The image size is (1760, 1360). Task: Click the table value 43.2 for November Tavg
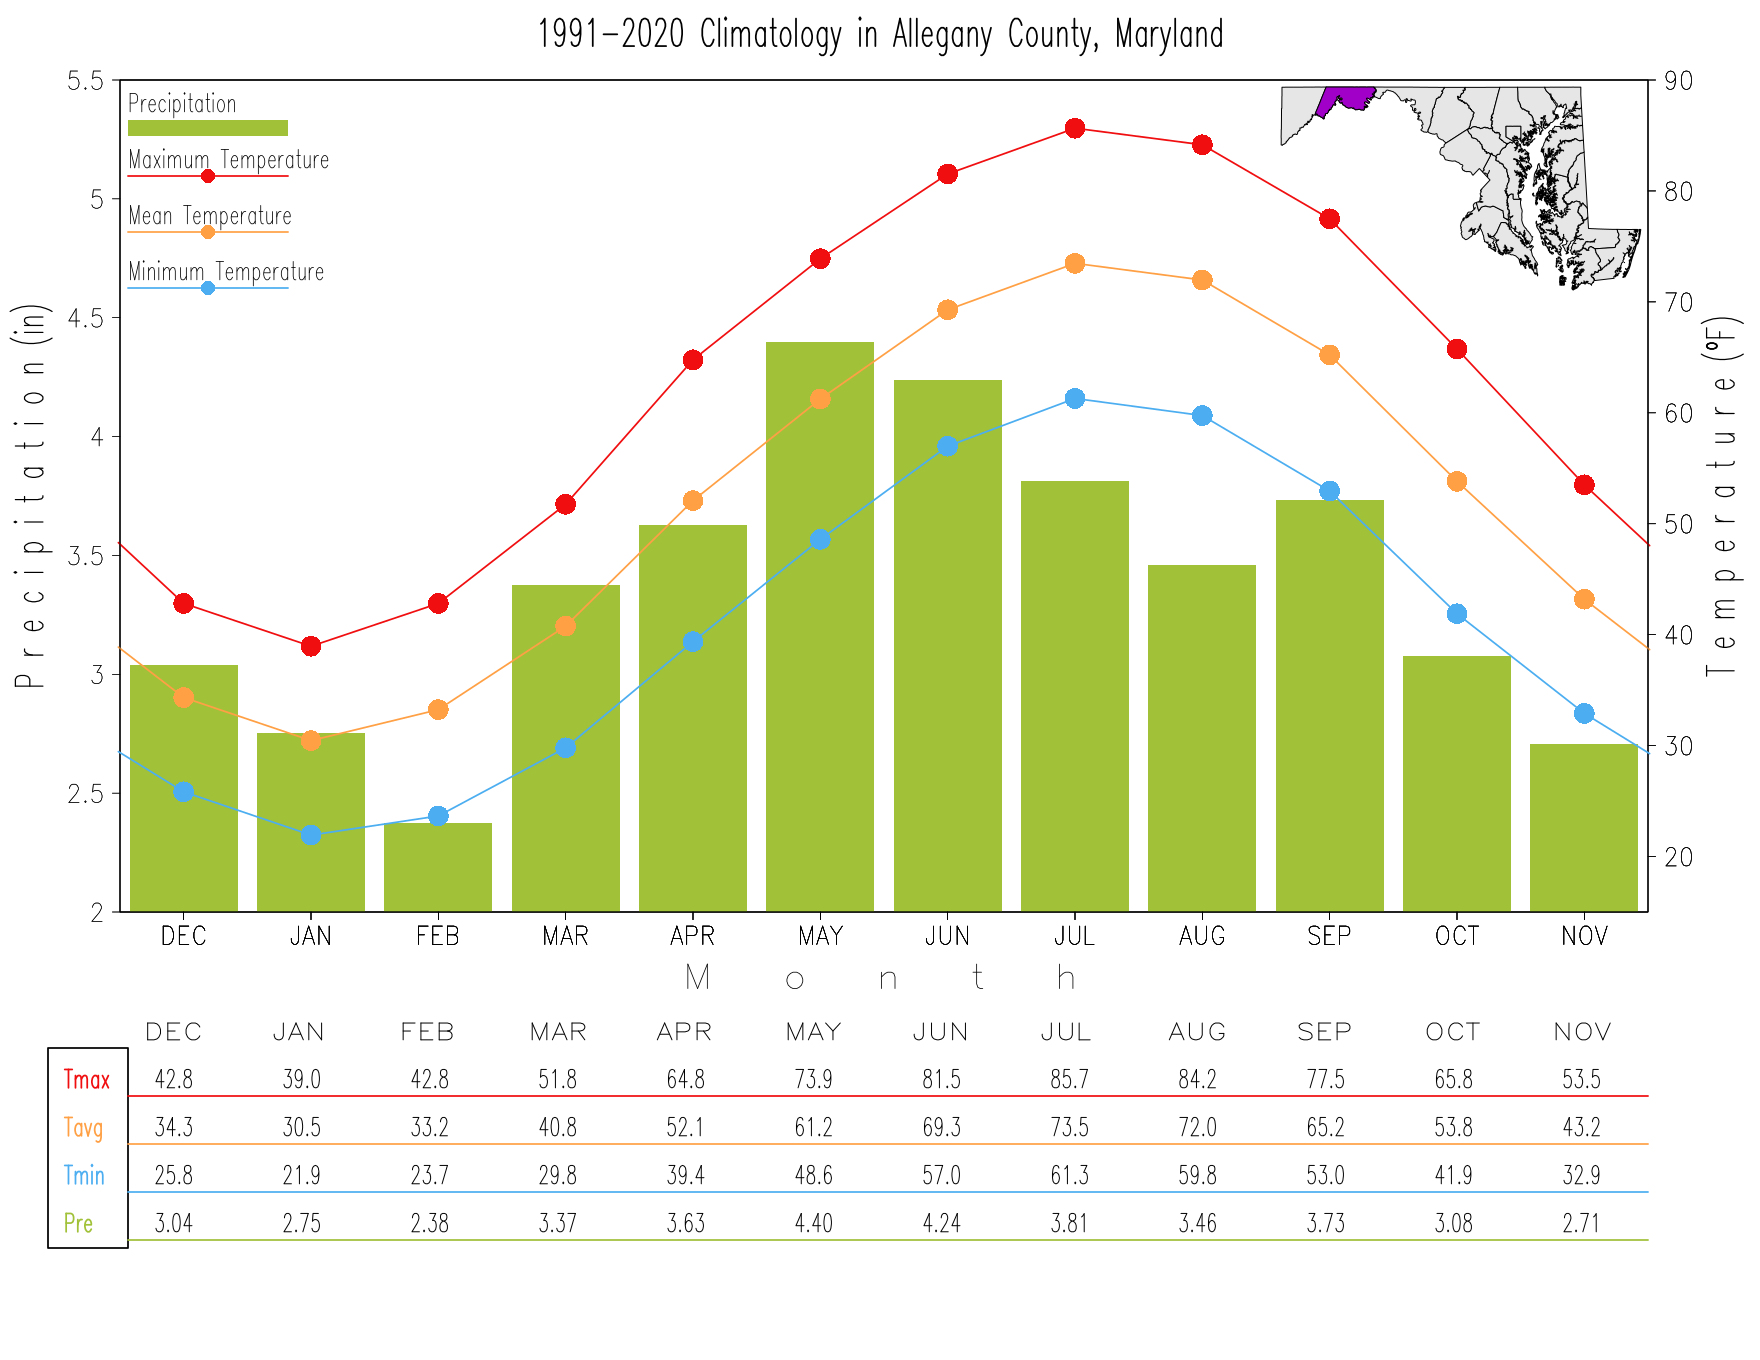point(1582,1128)
